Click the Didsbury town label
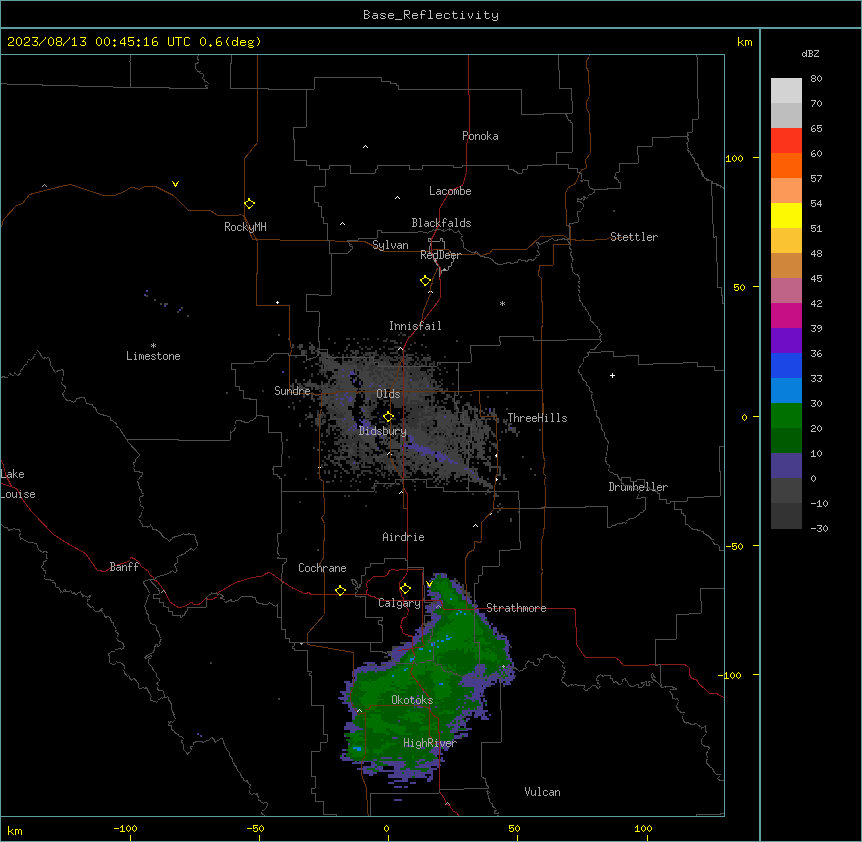The height and width of the screenshot is (842, 862). [383, 431]
